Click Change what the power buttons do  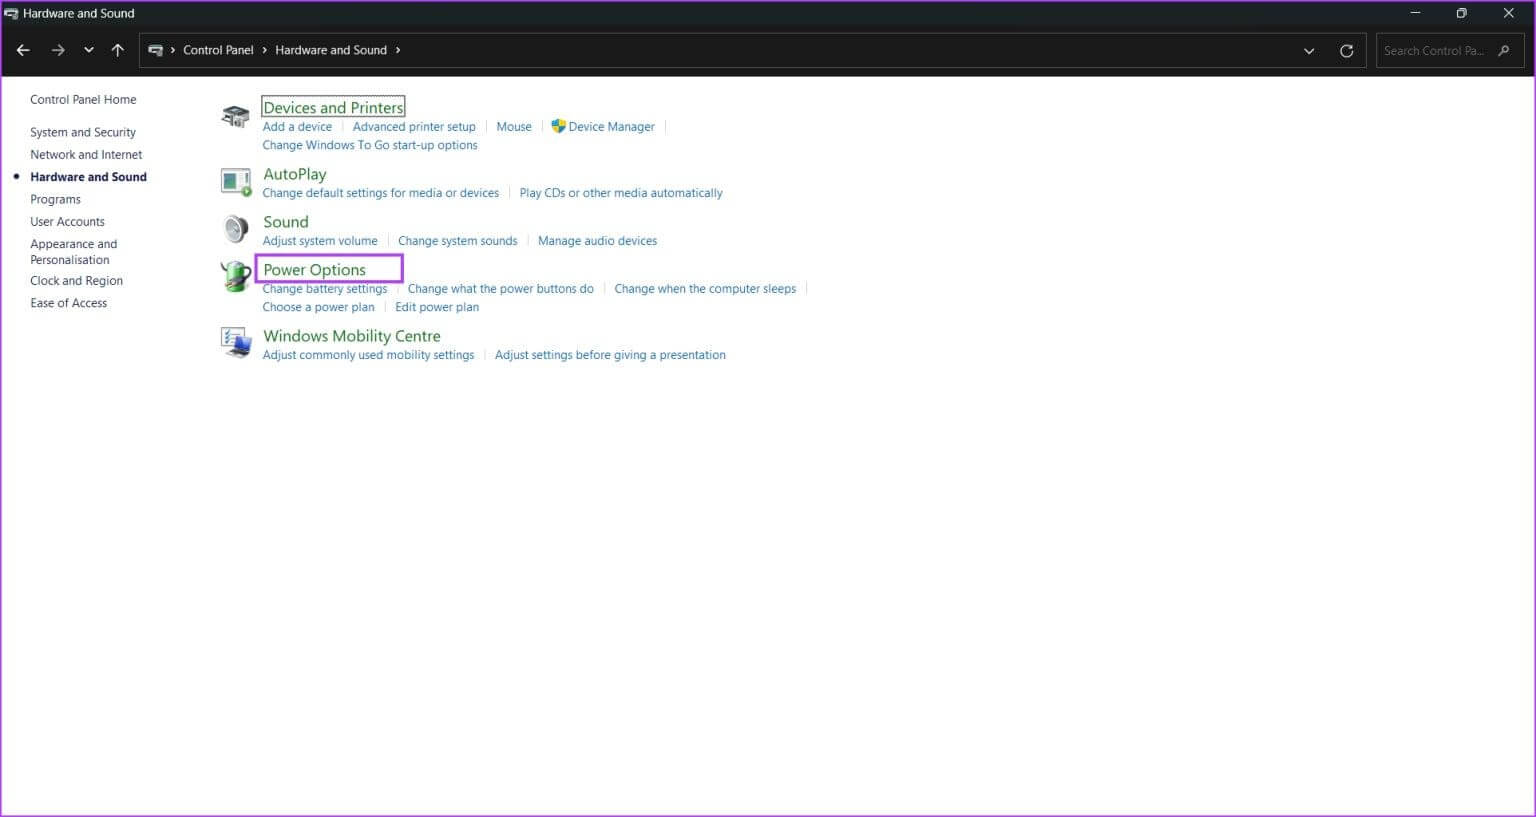(500, 289)
